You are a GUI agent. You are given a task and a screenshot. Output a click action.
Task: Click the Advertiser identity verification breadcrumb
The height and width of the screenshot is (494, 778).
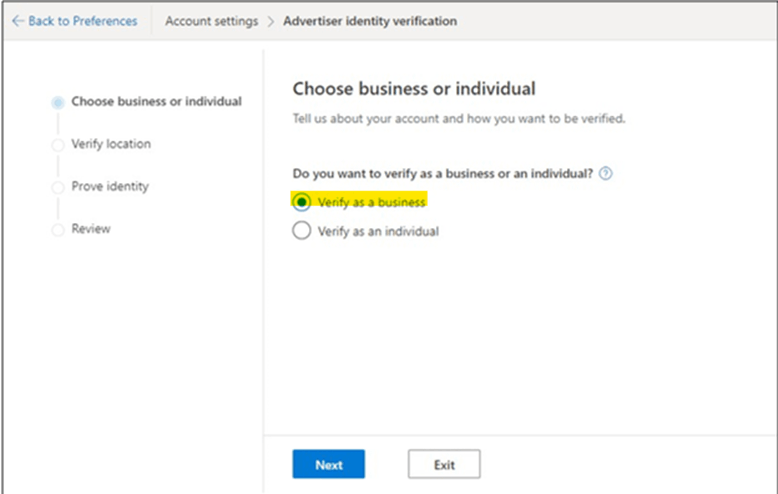(x=370, y=21)
